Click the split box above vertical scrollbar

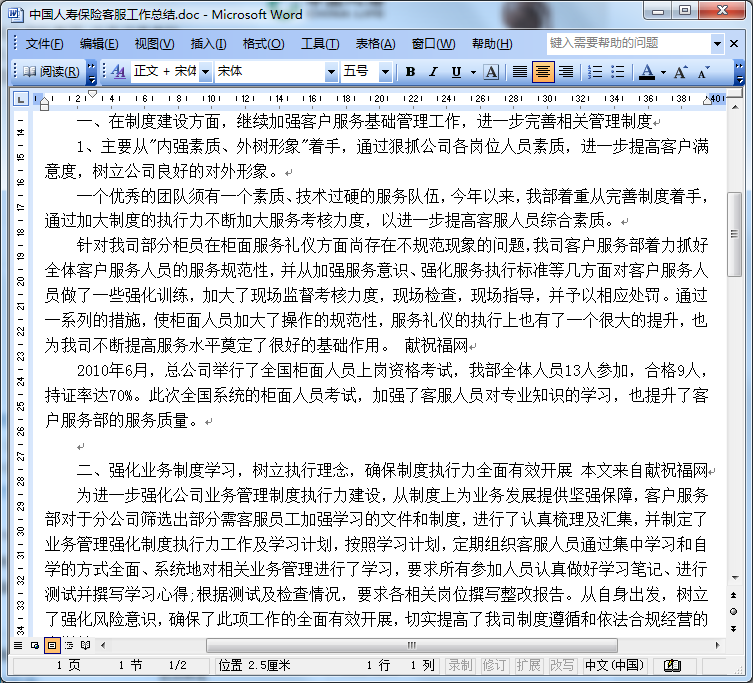[x=734, y=93]
